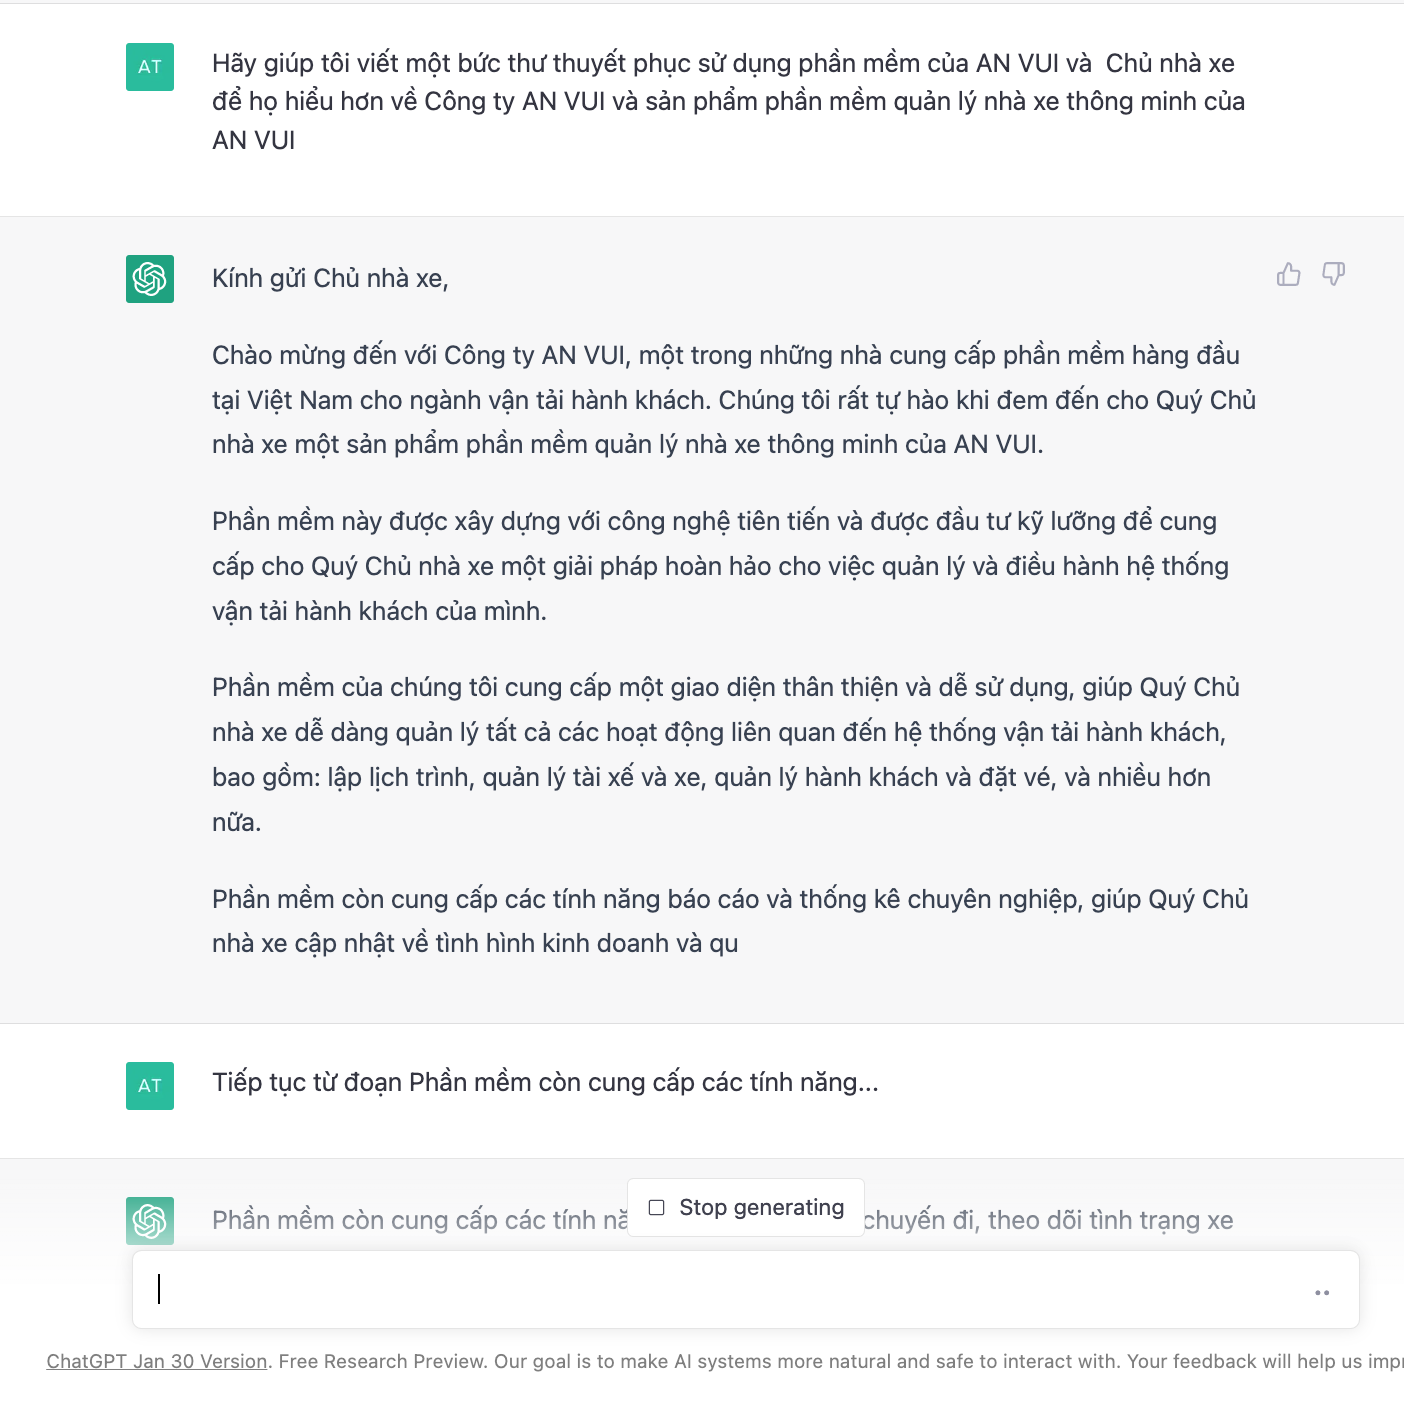Image resolution: width=1404 pixels, height=1412 pixels.
Task: Click the square stop icon
Action: 657,1207
